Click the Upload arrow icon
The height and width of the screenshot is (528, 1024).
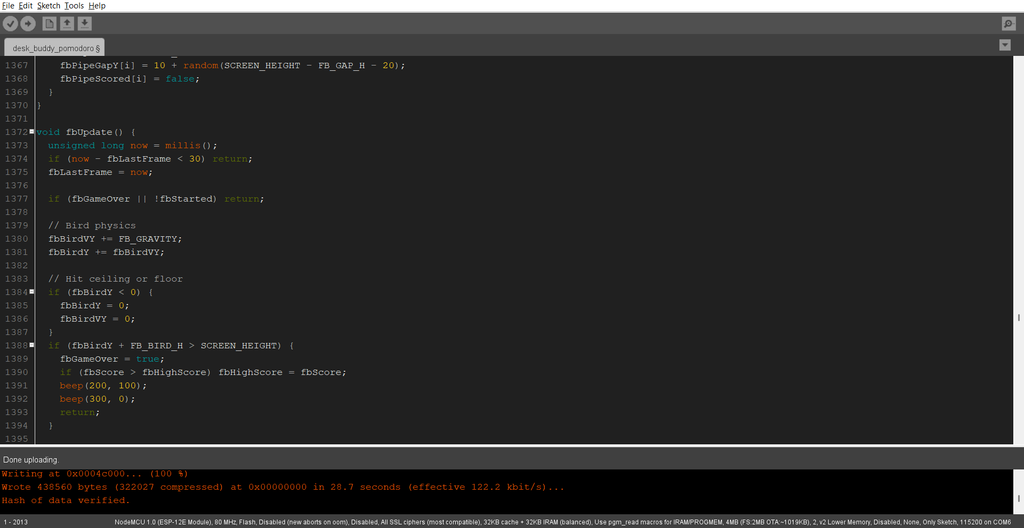click(x=27, y=24)
